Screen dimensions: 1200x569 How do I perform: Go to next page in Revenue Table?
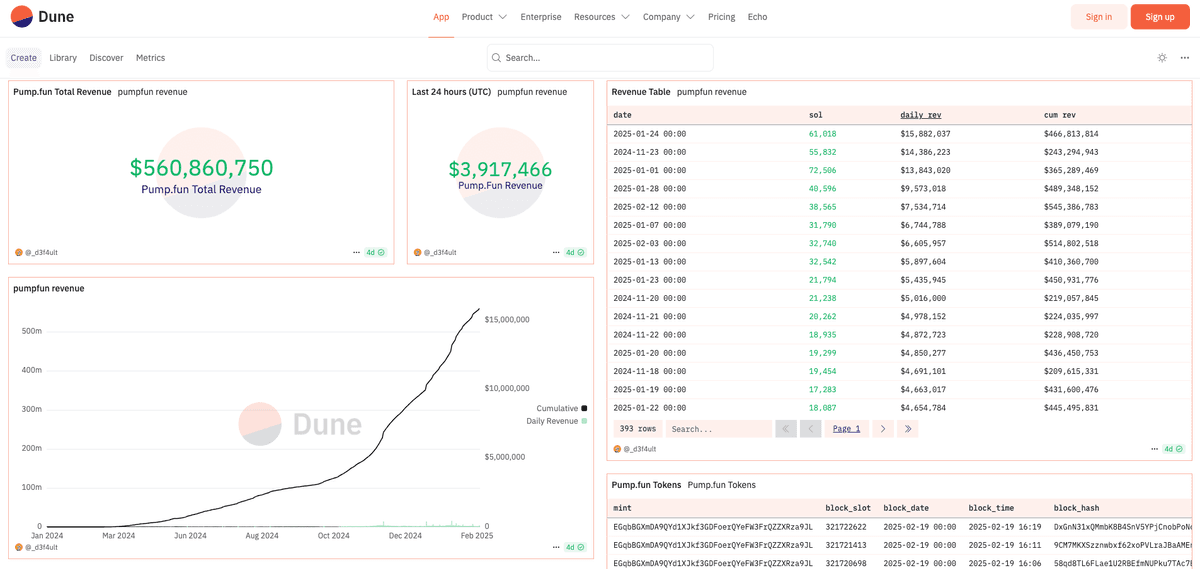point(882,429)
